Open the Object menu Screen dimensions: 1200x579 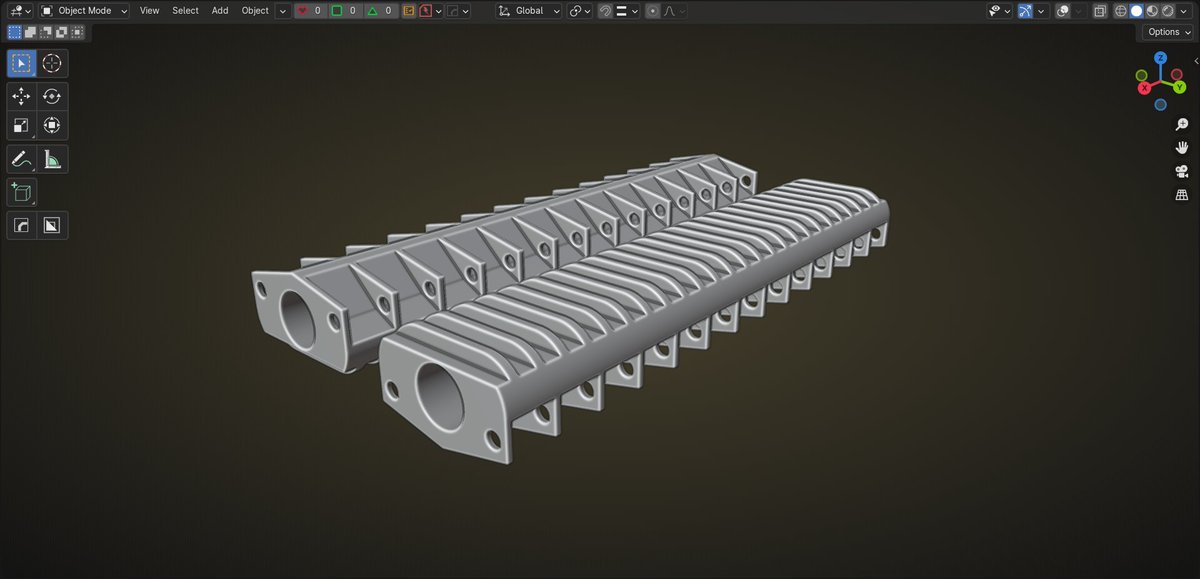click(255, 10)
